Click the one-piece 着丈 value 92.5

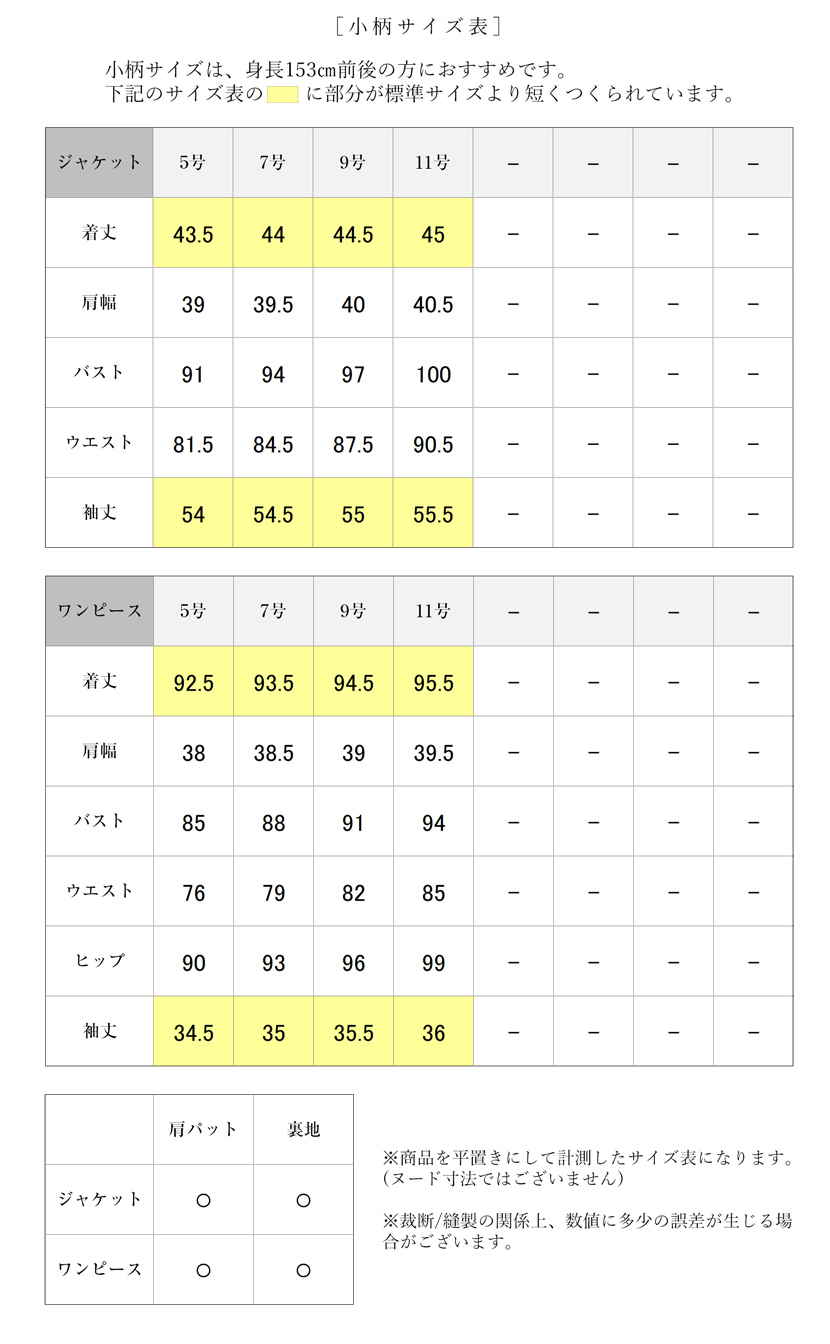[193, 683]
